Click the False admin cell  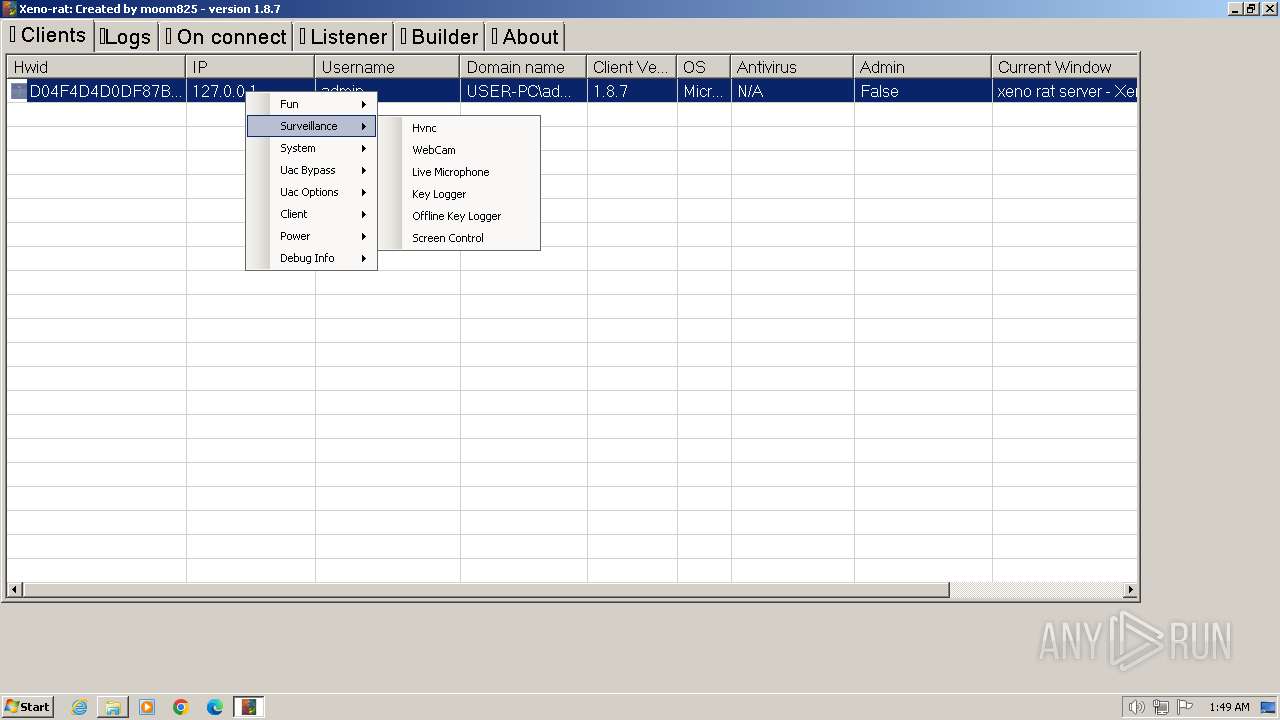click(x=923, y=91)
